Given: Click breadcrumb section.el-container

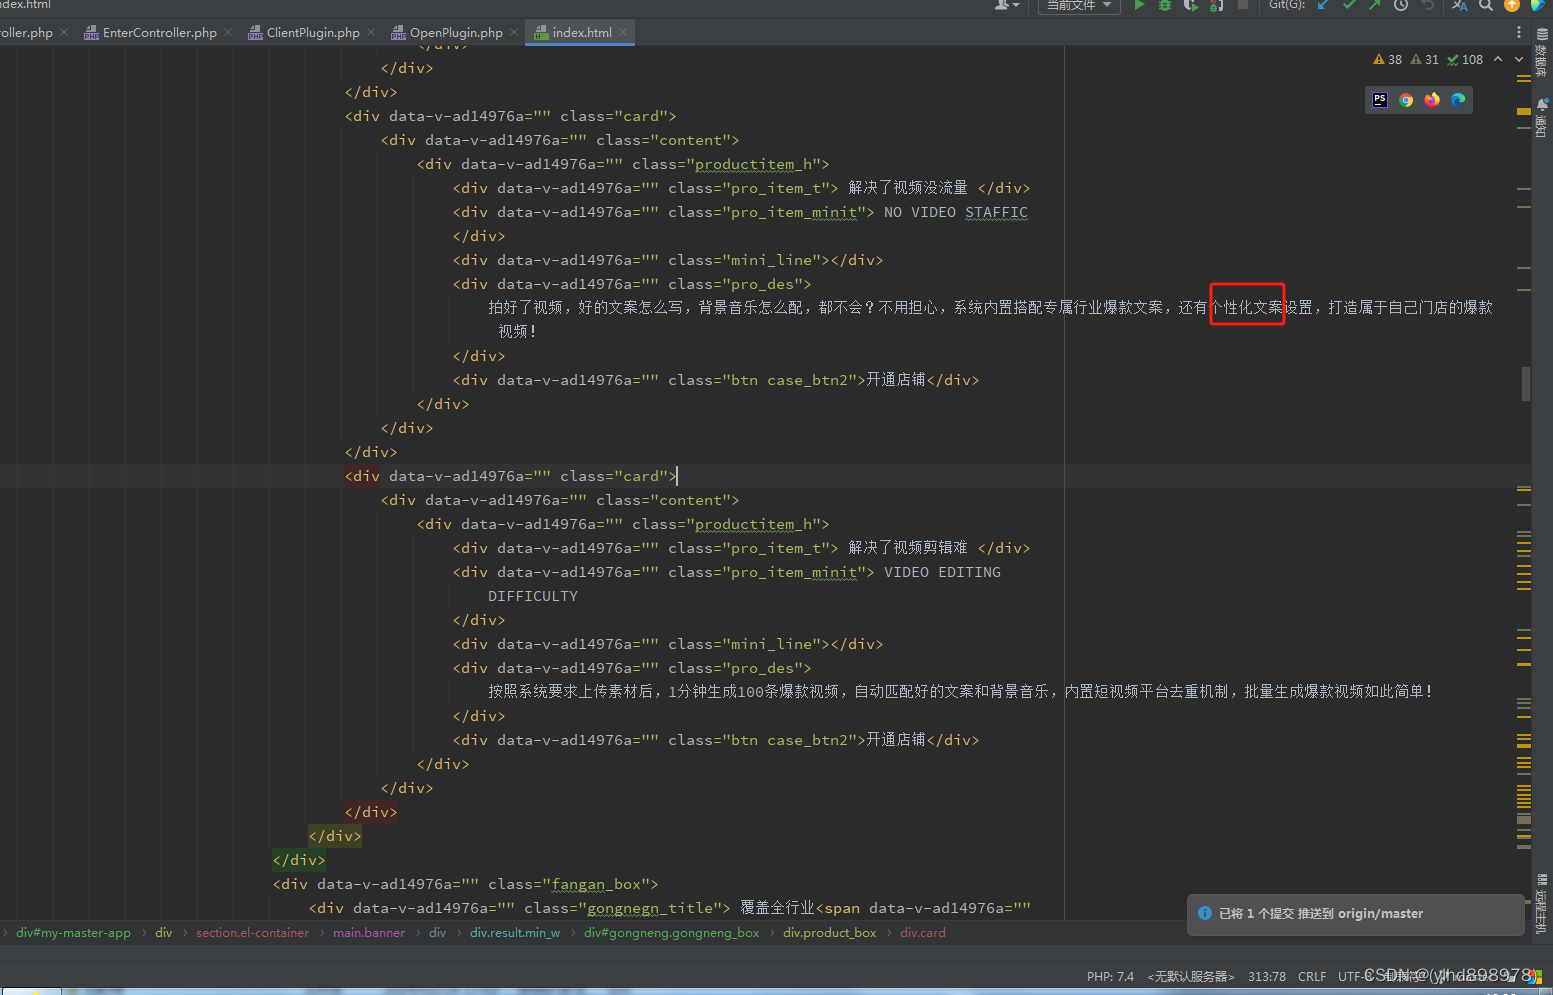Looking at the screenshot, I should tap(253, 933).
